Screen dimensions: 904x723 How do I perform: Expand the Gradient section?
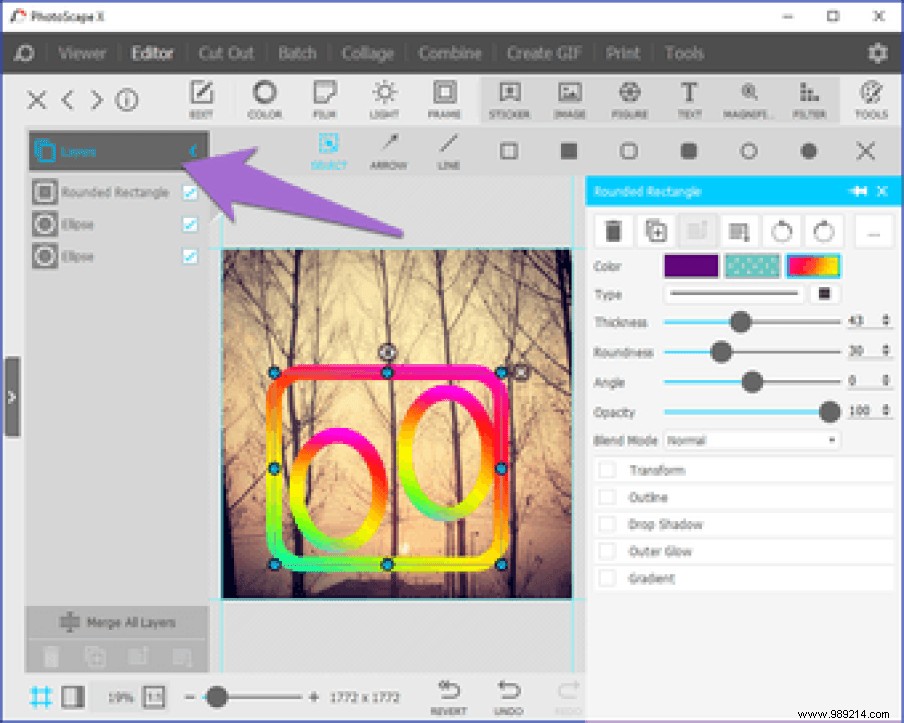pyautogui.click(x=608, y=578)
